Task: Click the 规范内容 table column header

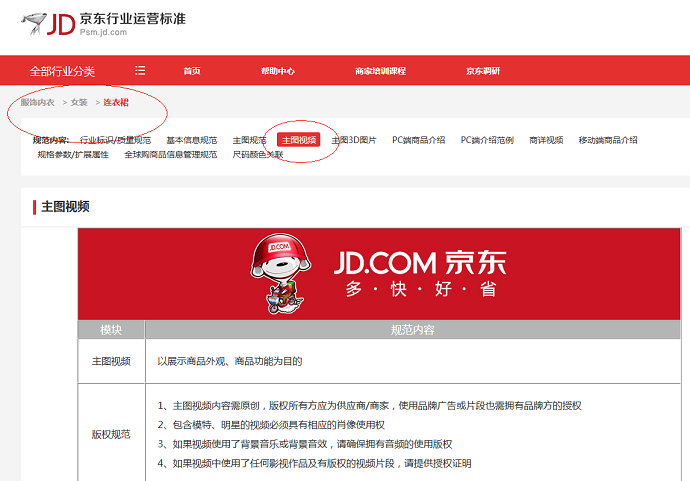Action: coord(413,330)
